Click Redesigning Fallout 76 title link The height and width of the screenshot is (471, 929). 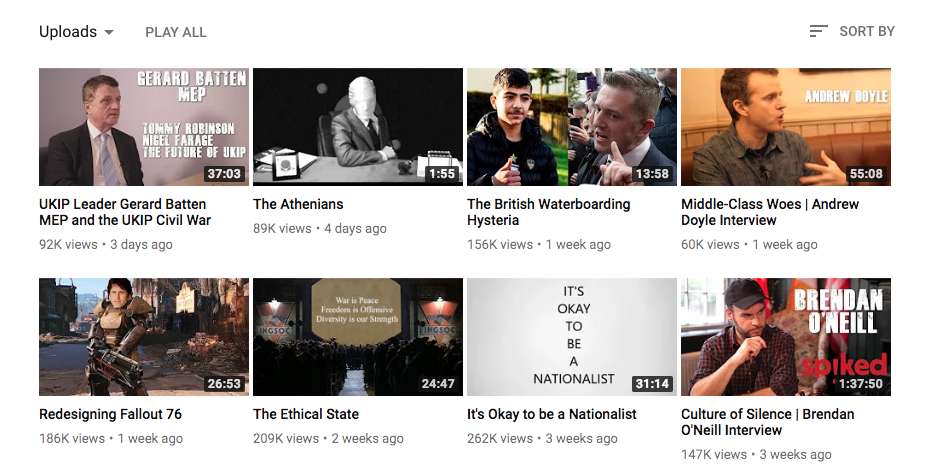point(110,414)
